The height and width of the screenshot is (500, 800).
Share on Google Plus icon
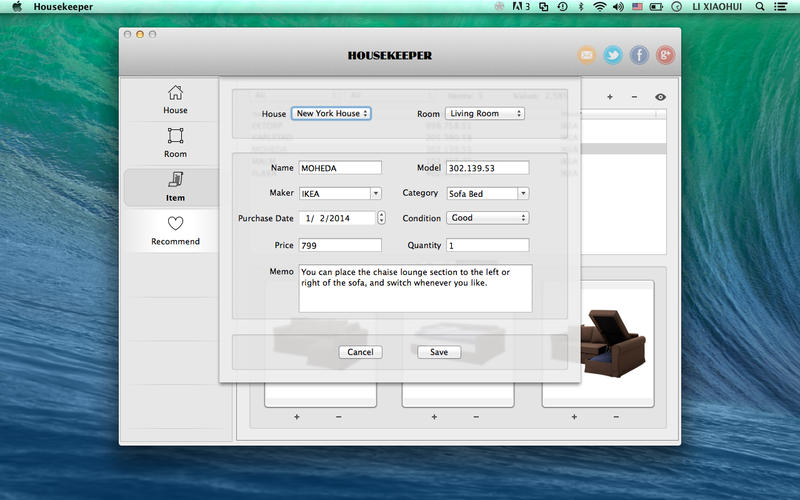point(665,55)
